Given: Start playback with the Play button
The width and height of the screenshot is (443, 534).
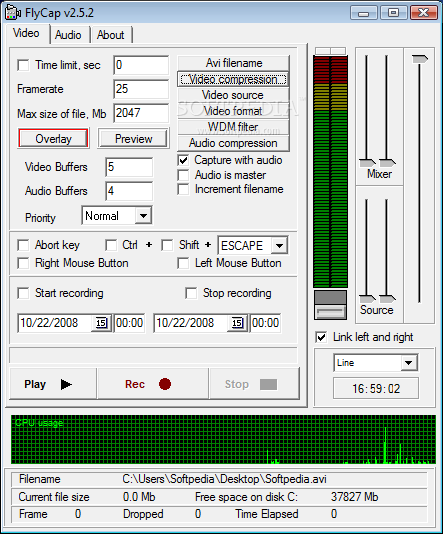Looking at the screenshot, I should coord(53,384).
